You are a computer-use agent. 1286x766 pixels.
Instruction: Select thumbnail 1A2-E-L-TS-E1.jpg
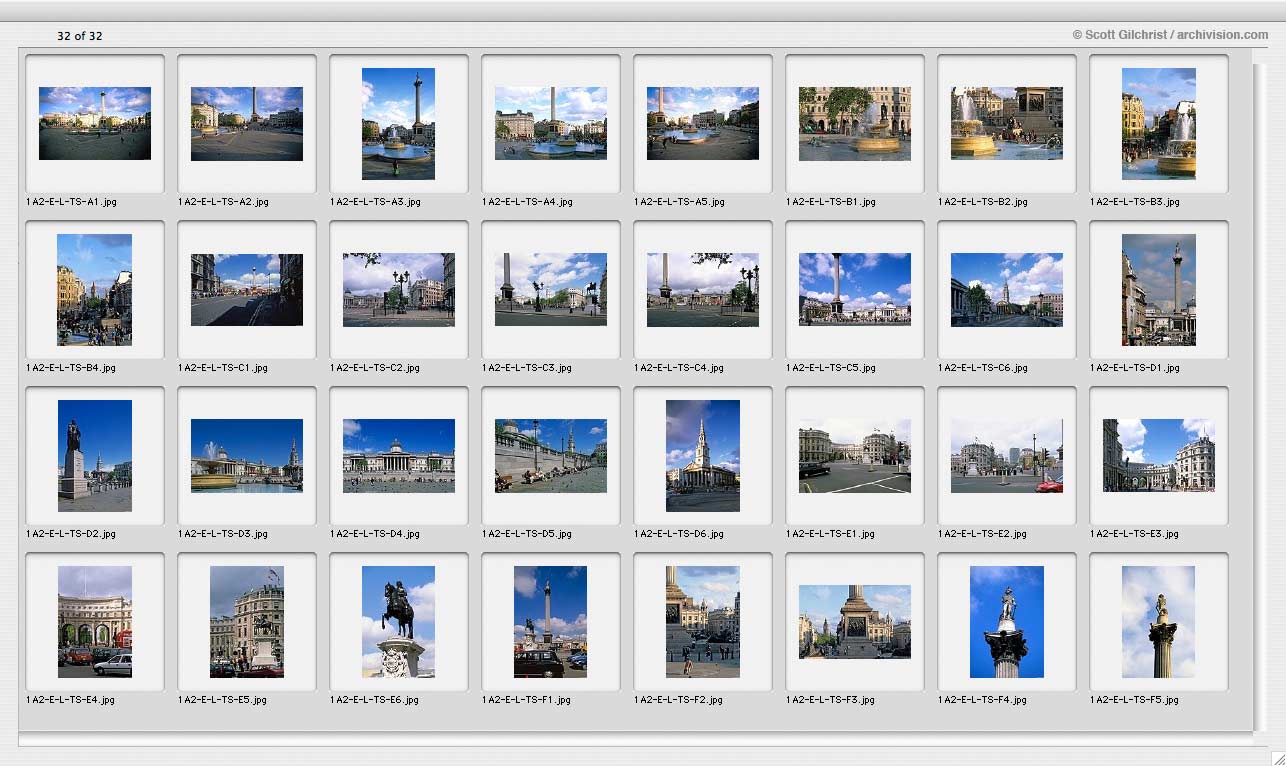(855, 455)
